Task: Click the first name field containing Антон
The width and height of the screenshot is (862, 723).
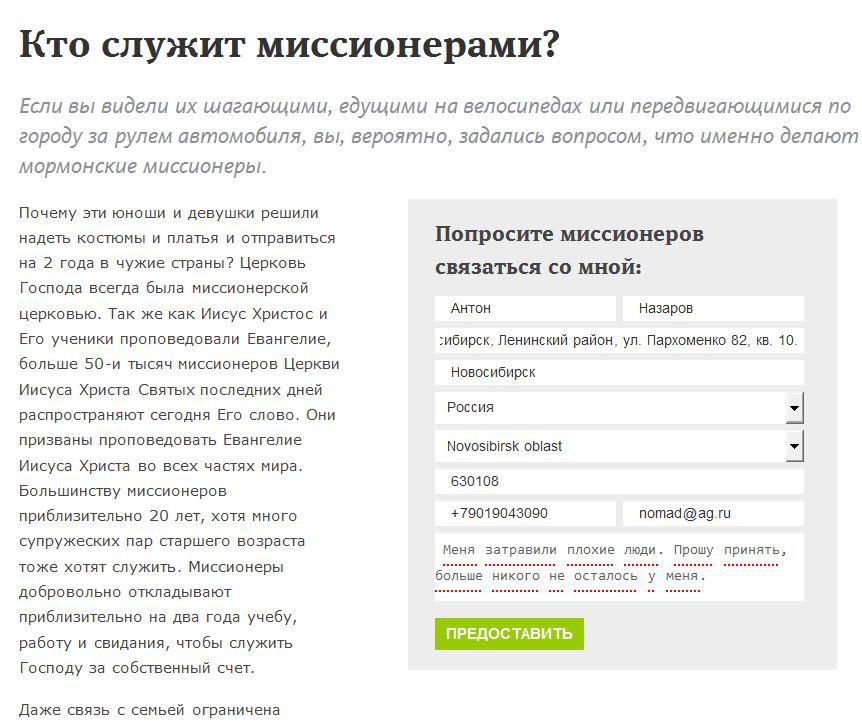Action: pos(525,308)
